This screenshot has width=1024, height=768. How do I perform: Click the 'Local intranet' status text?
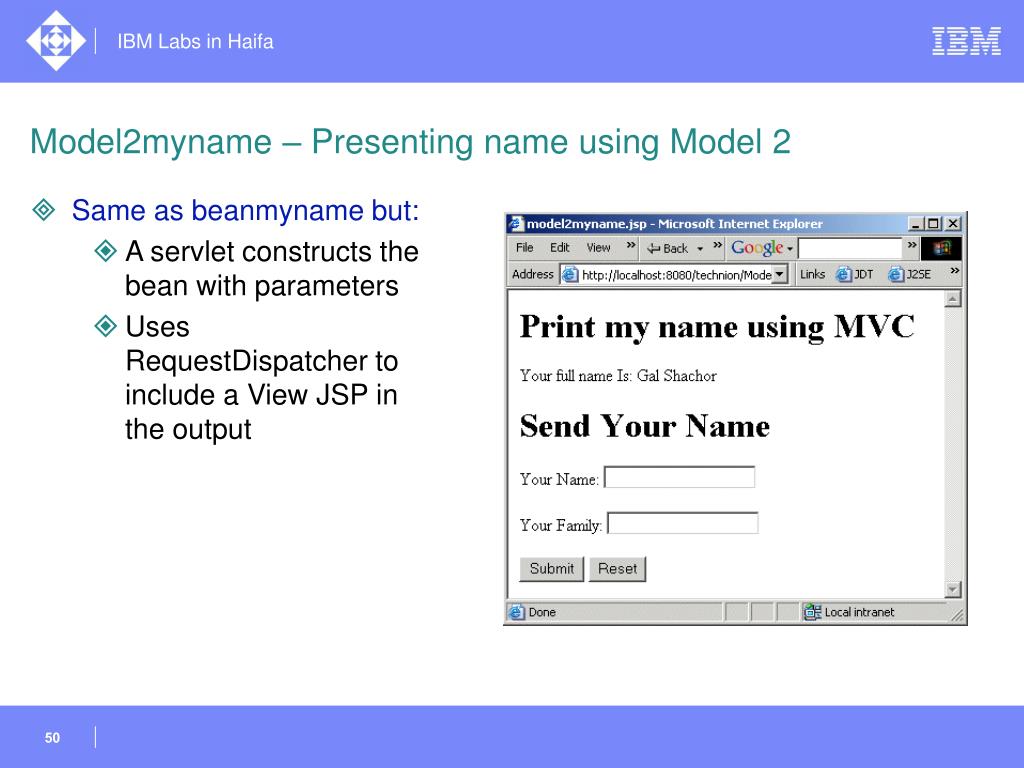pyautogui.click(x=859, y=612)
